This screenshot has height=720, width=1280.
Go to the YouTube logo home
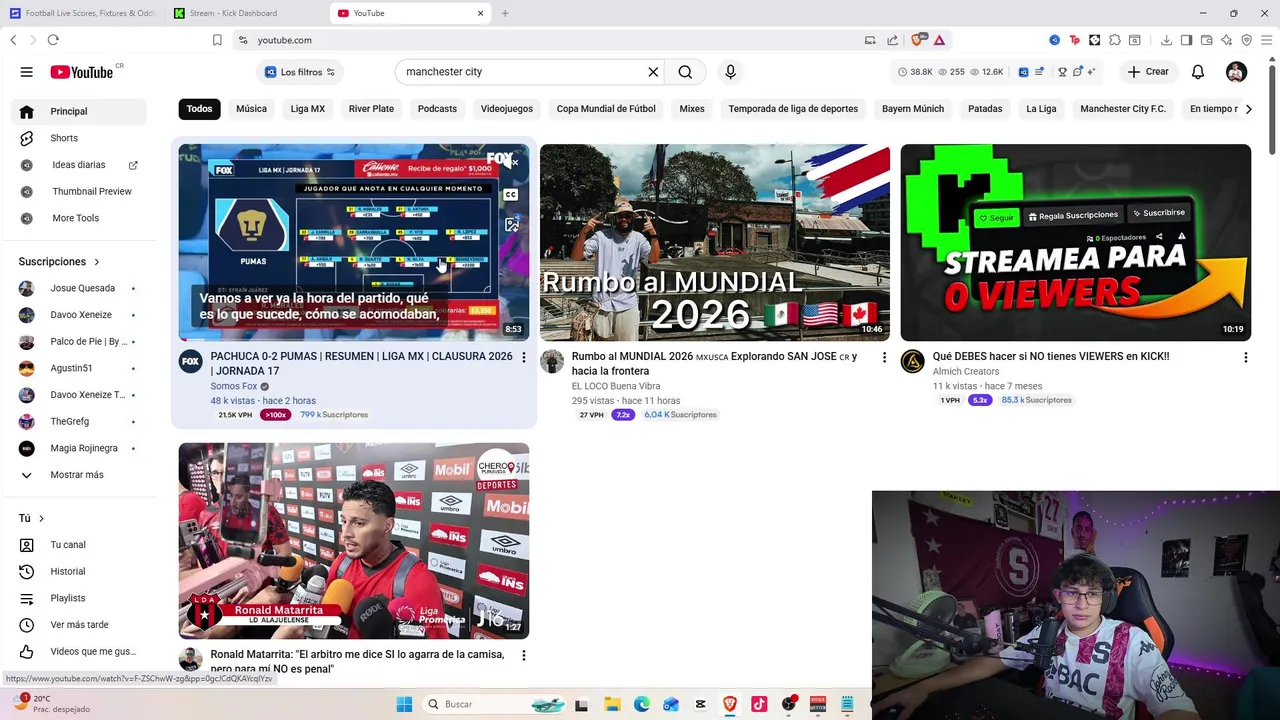pos(82,72)
